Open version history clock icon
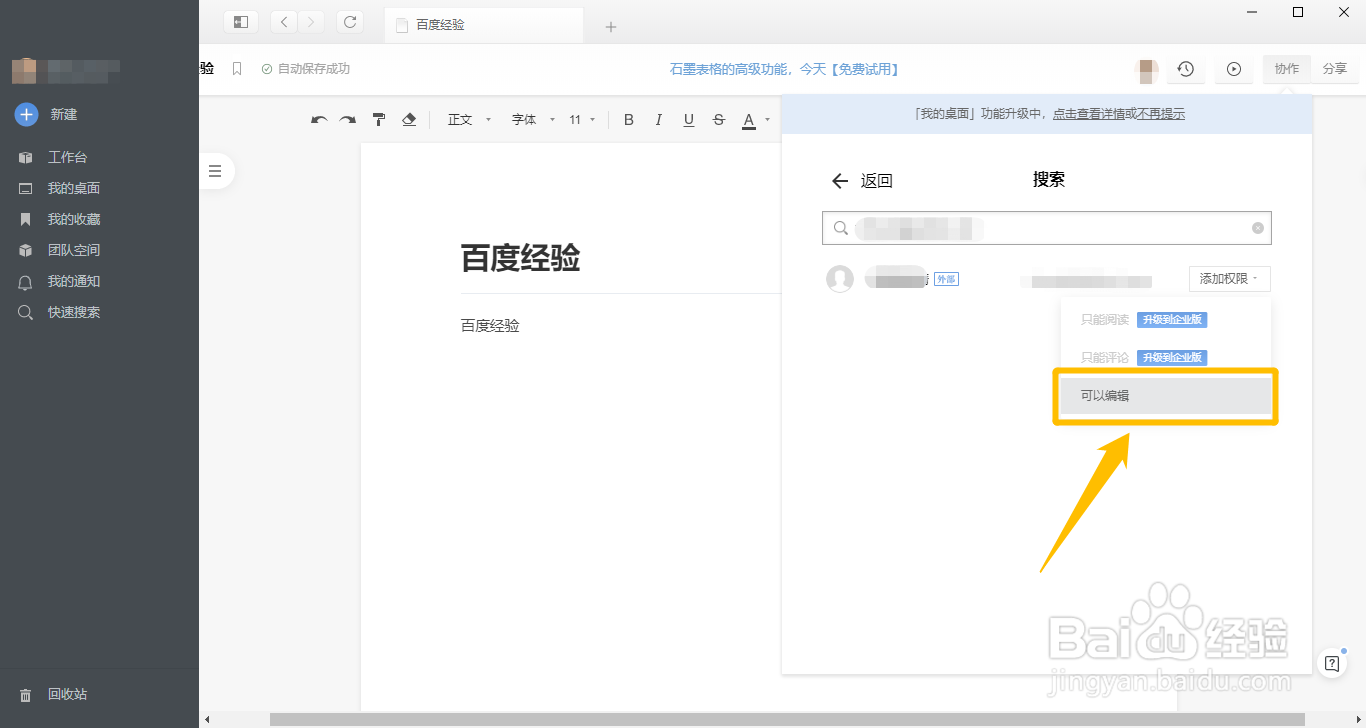This screenshot has height=728, width=1366. tap(1185, 69)
